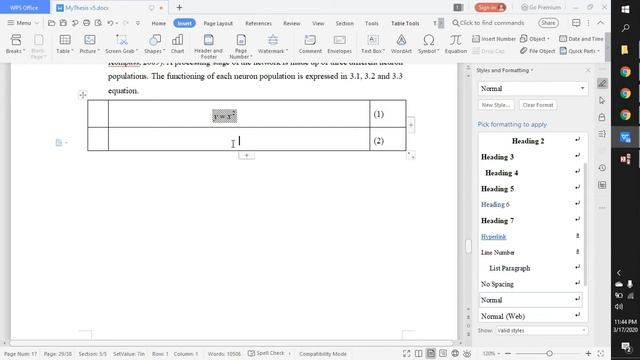
Task: Apply the Heading 2 style
Action: (531, 141)
